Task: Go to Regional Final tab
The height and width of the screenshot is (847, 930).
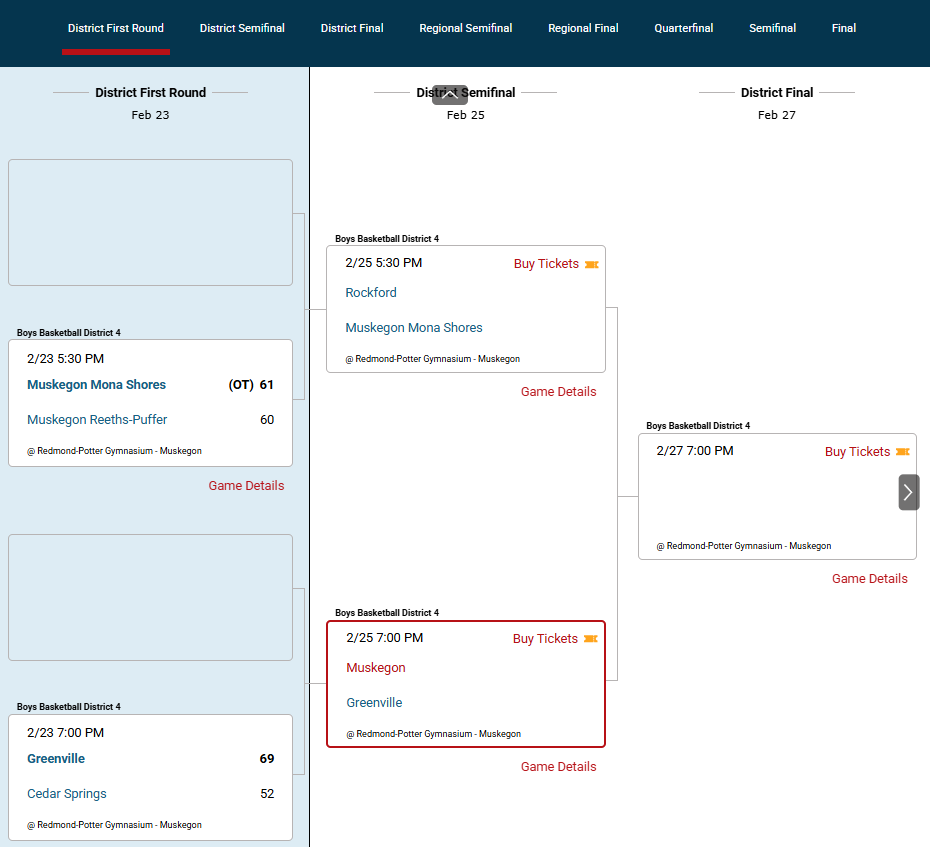Action: click(583, 28)
